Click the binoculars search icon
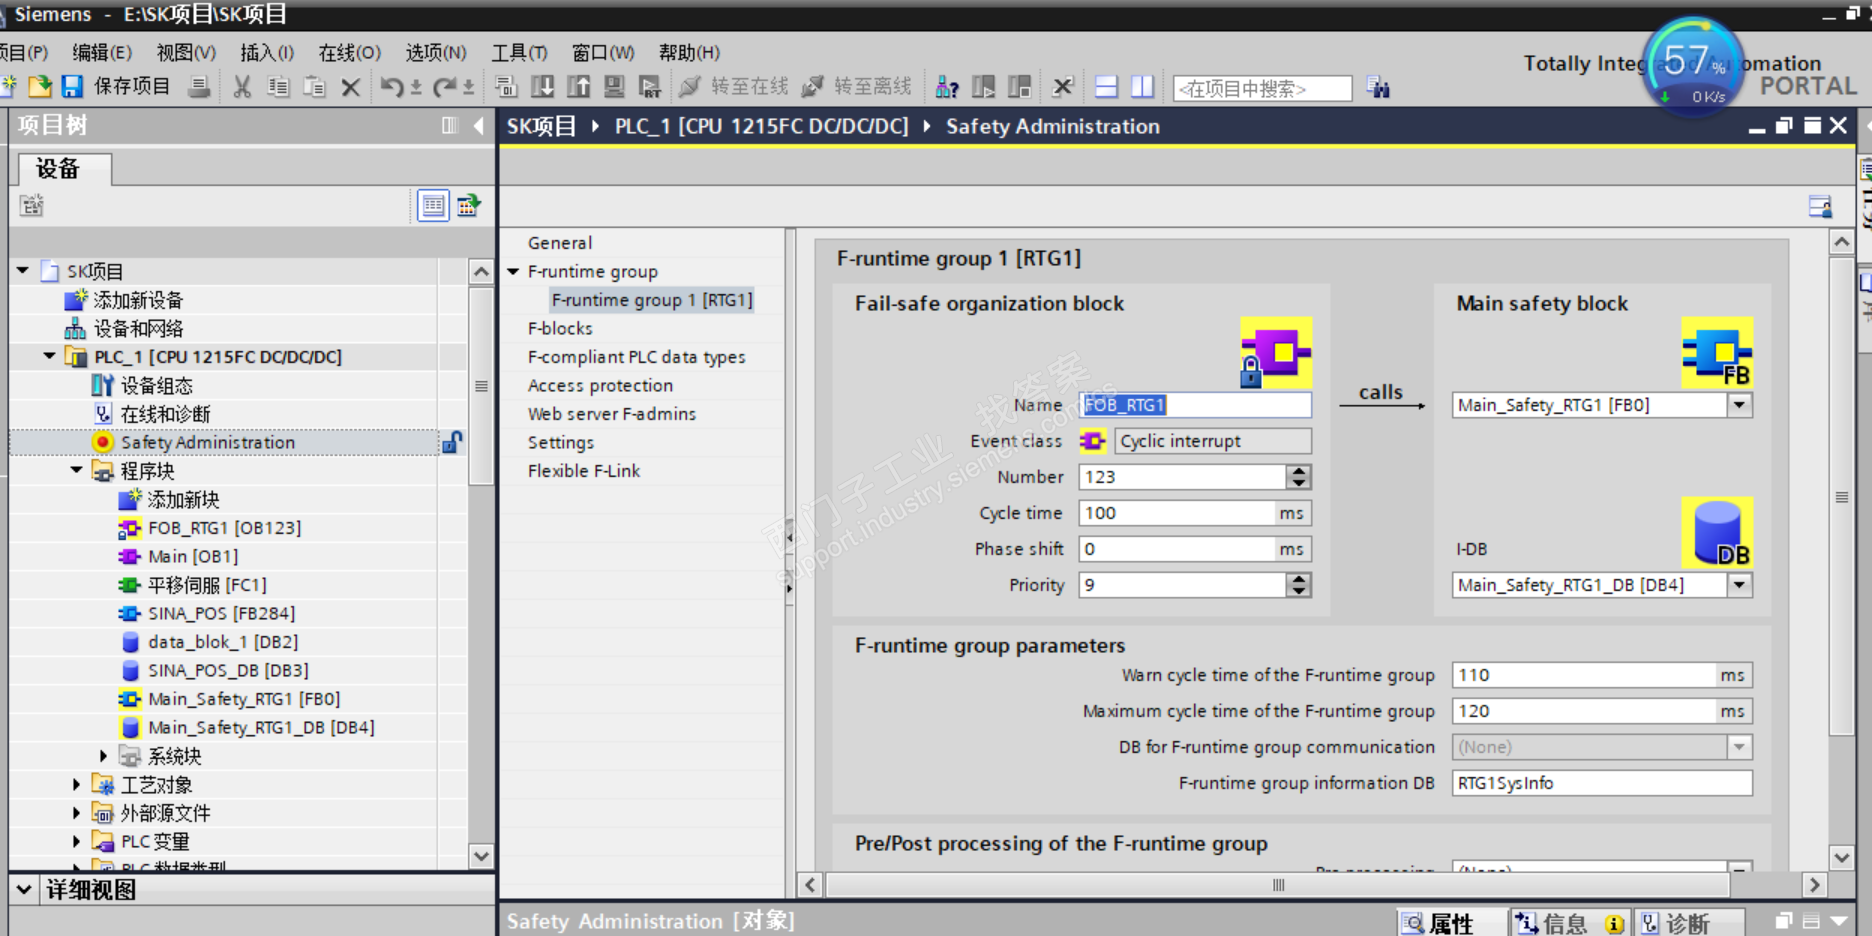 click(1378, 88)
